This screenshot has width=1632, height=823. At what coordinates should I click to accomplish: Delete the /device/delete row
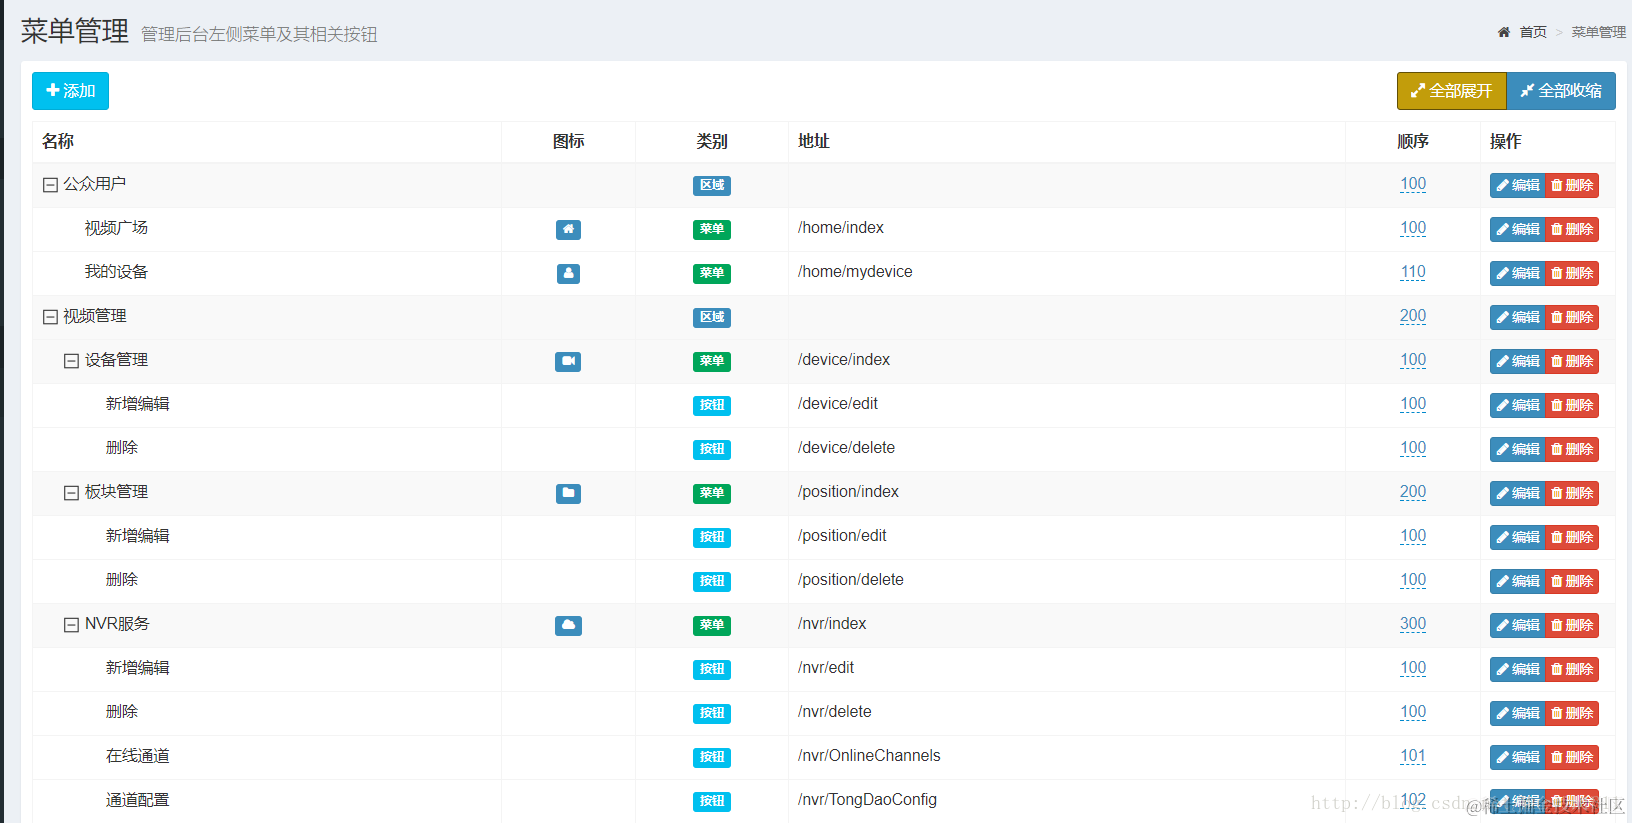[x=1572, y=449]
